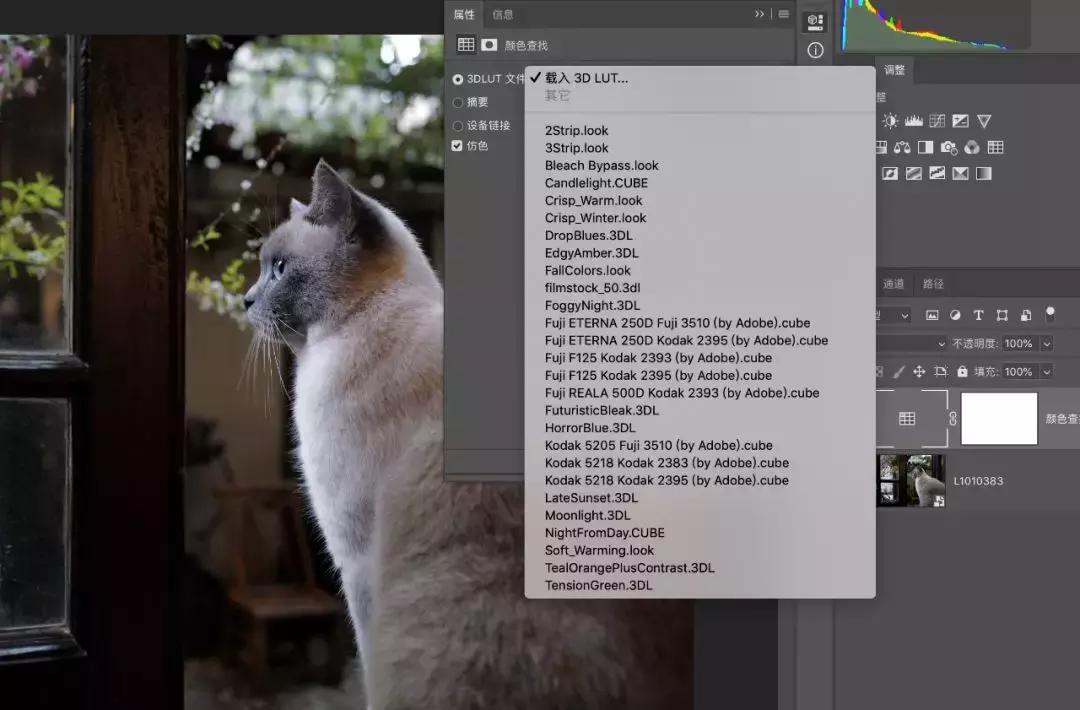Select the Color Balance adjustment icon
Screen dimensions: 1080x710
pos(903,147)
